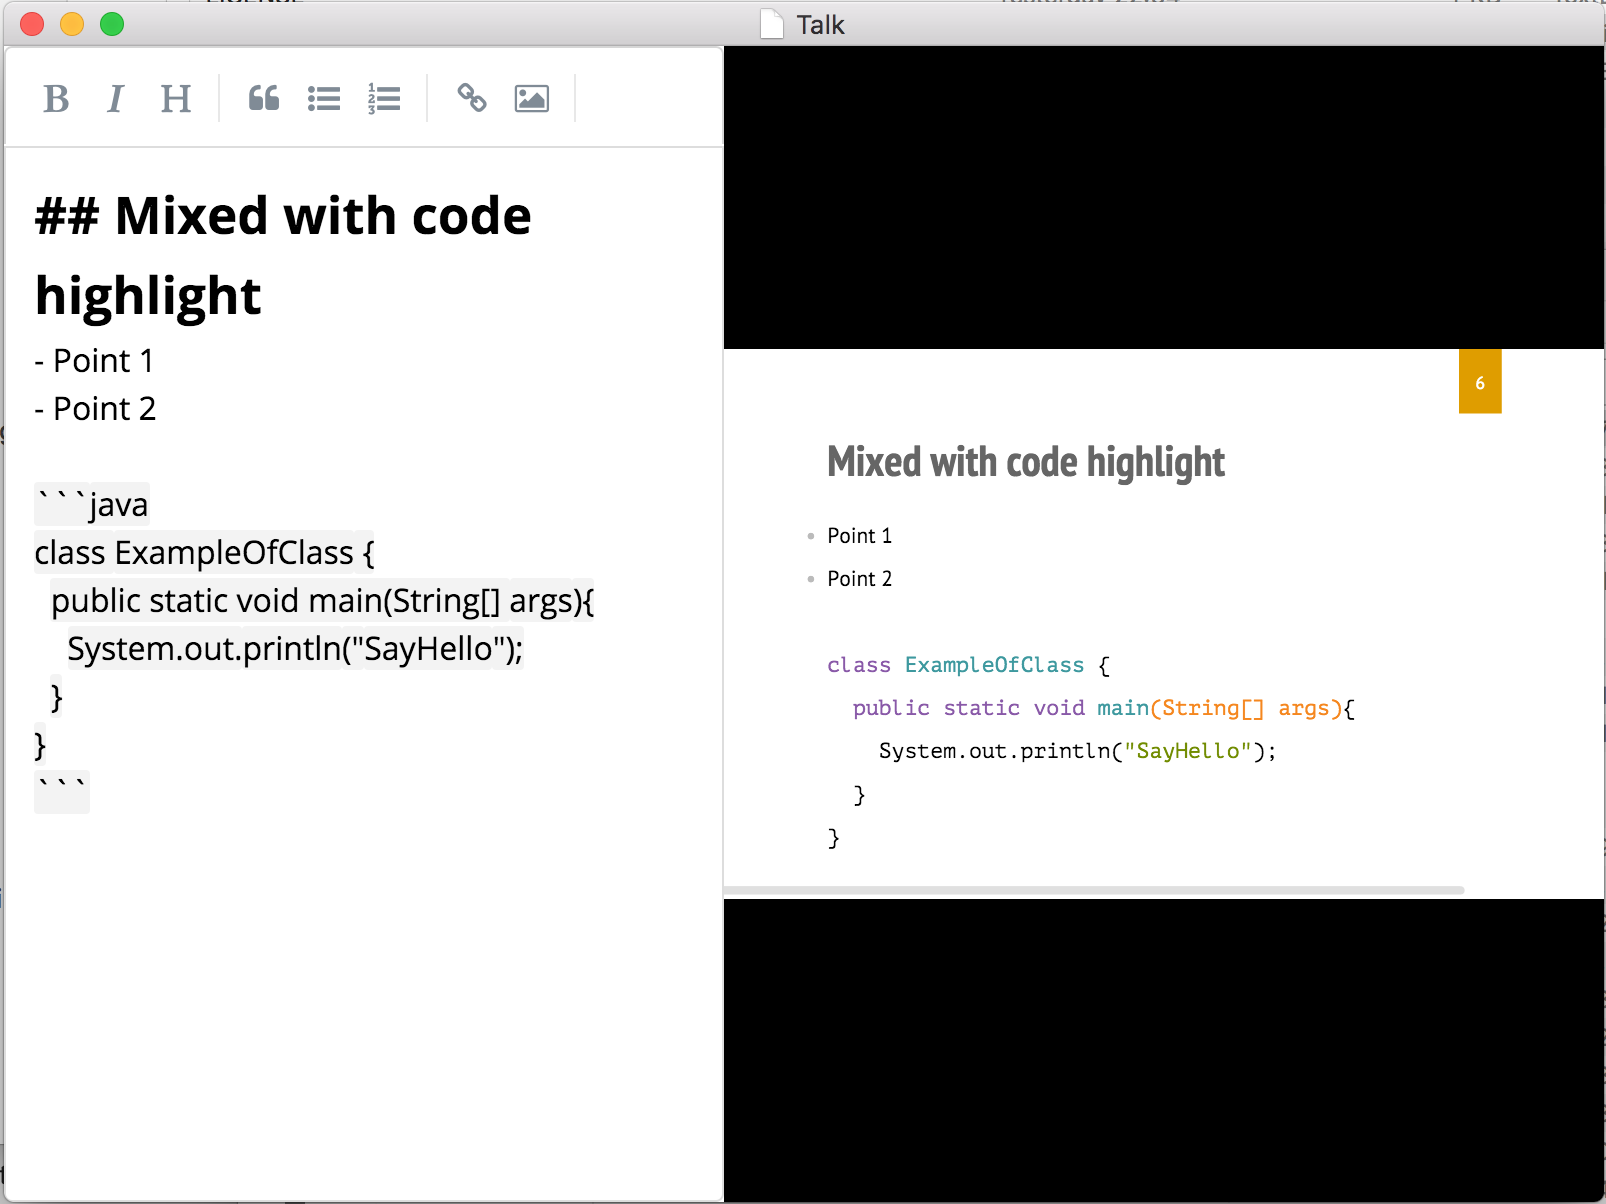The width and height of the screenshot is (1606, 1204).
Task: Click 'Point 2' bullet in slide preview
Action: 859,579
